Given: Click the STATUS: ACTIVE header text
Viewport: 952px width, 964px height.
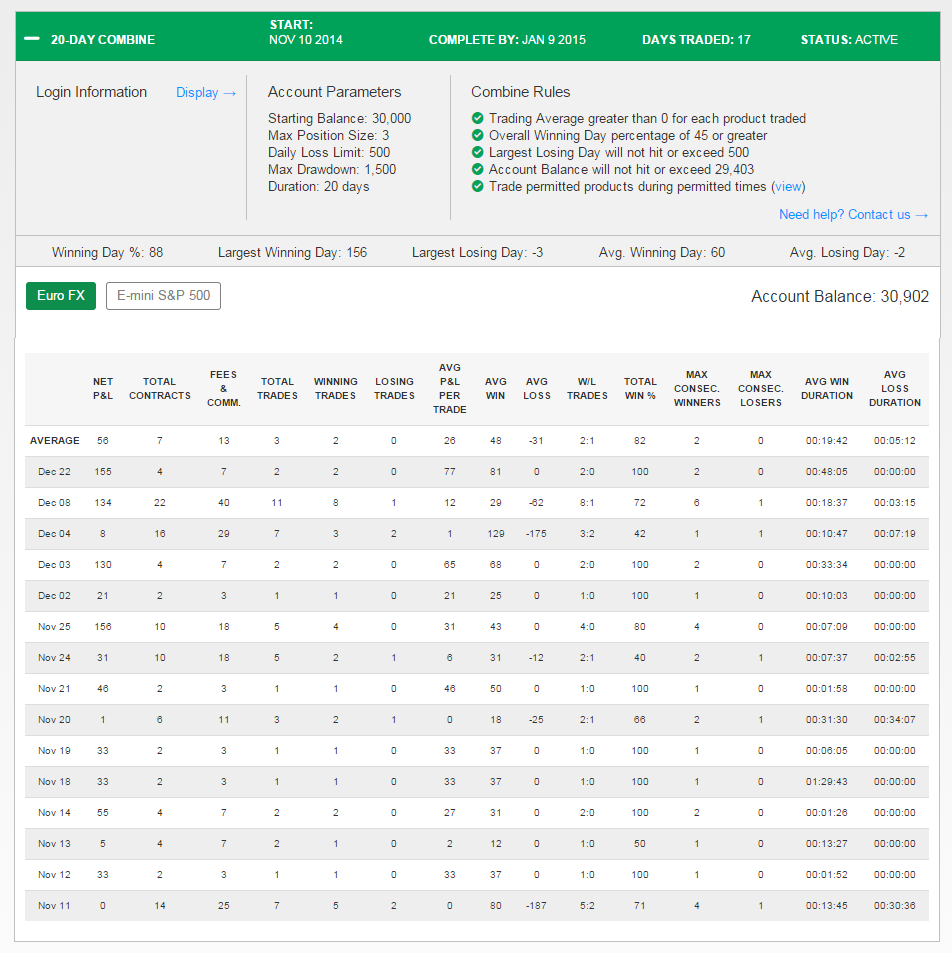Looking at the screenshot, I should click(x=849, y=40).
